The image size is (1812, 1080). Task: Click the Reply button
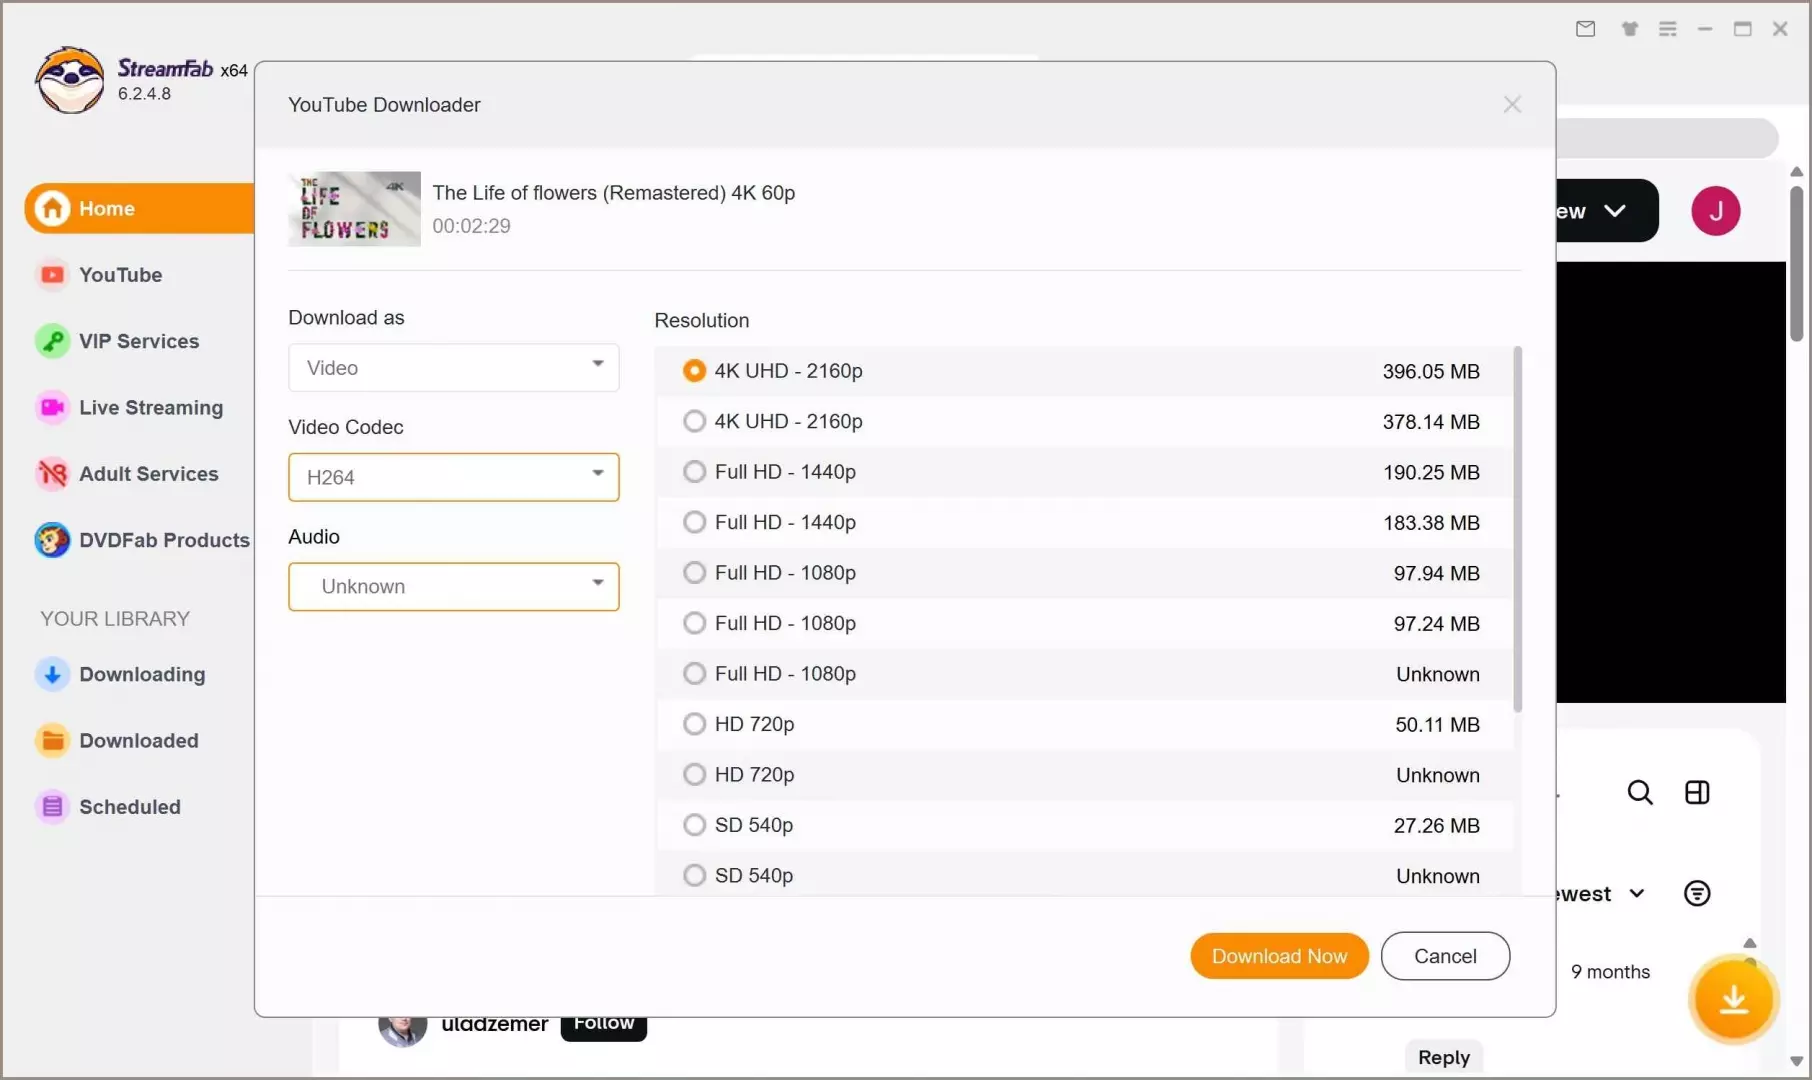1444,1057
